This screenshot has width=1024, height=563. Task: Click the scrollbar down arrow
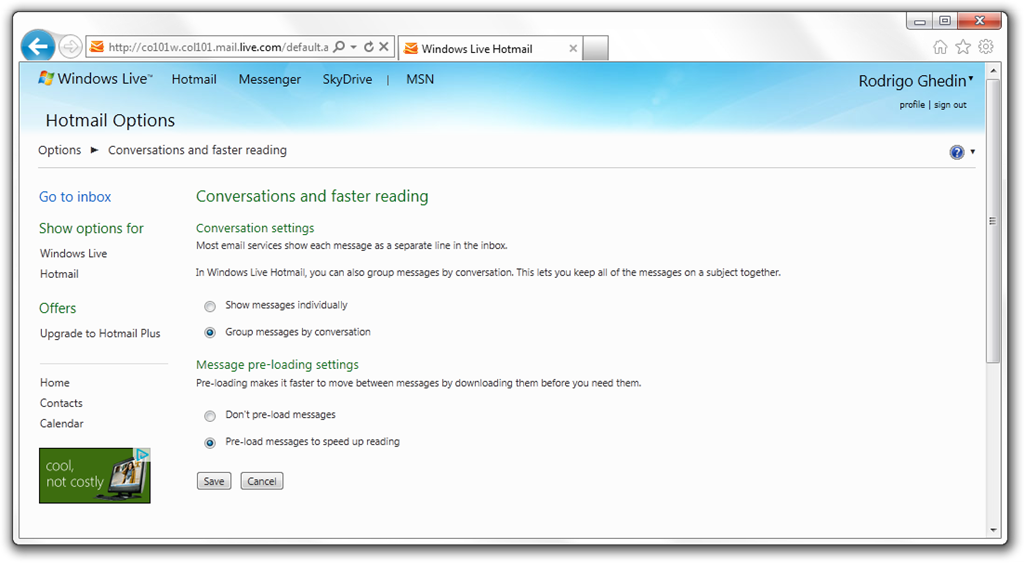(x=993, y=530)
